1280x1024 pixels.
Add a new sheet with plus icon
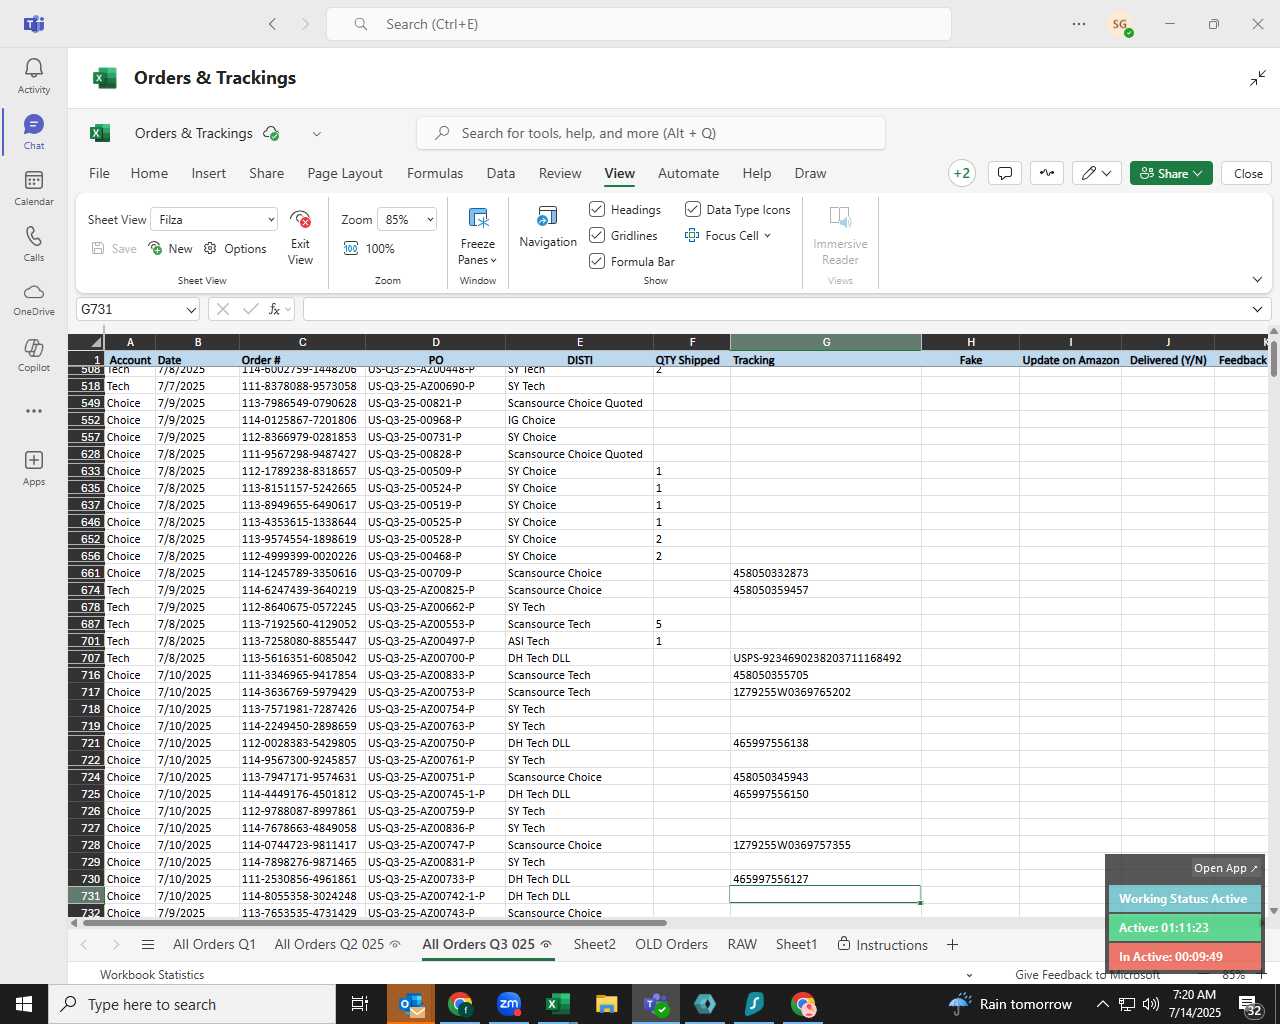(952, 945)
